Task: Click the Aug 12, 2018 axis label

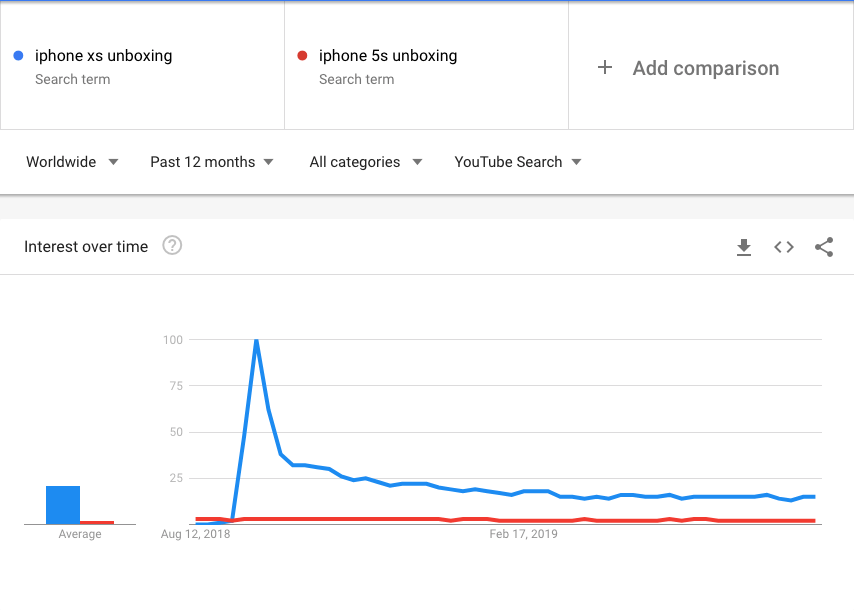Action: click(x=196, y=534)
